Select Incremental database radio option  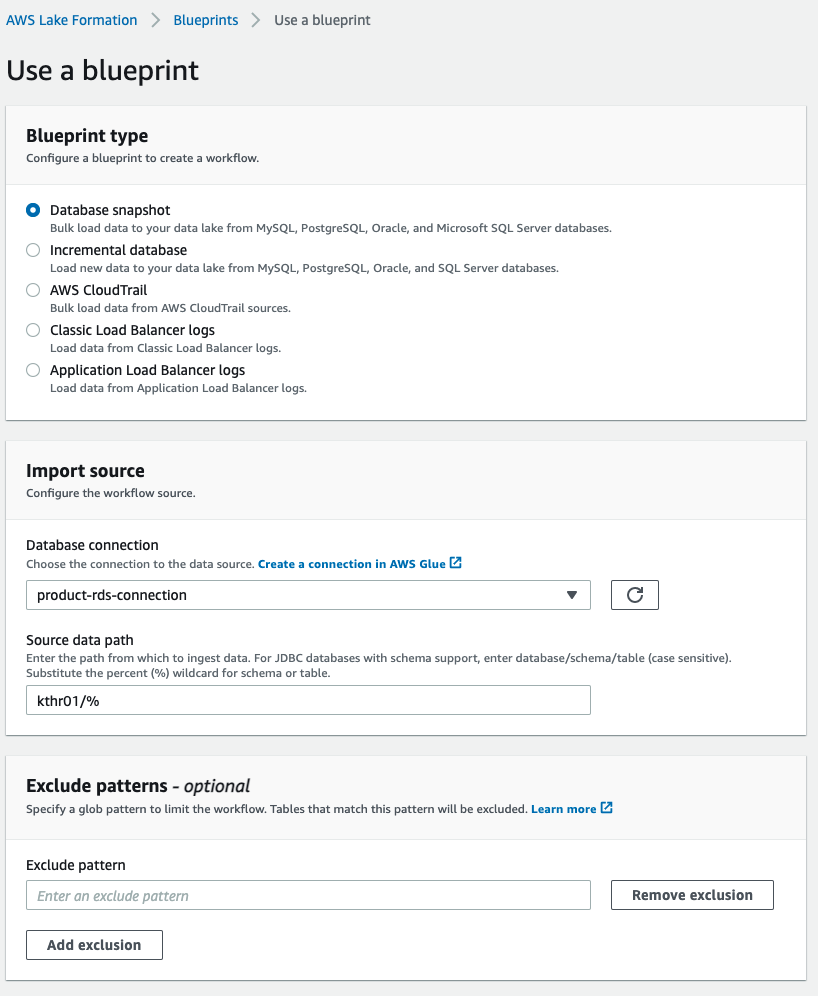point(33,250)
